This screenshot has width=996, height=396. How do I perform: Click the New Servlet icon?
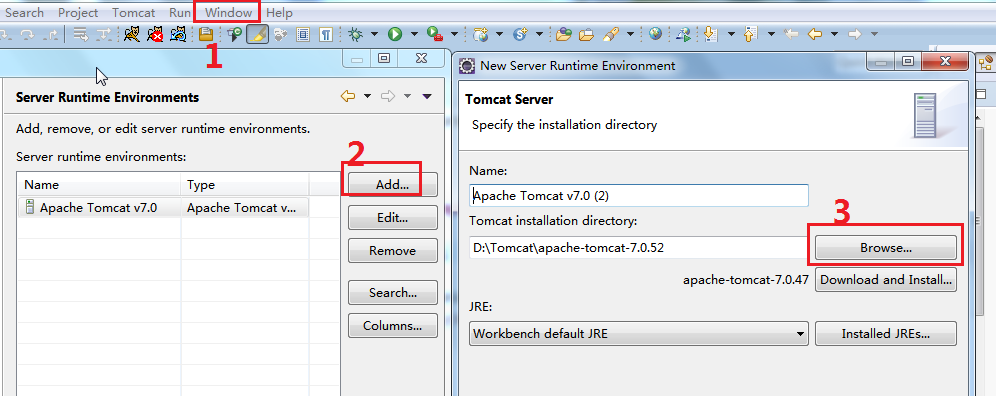coord(521,34)
